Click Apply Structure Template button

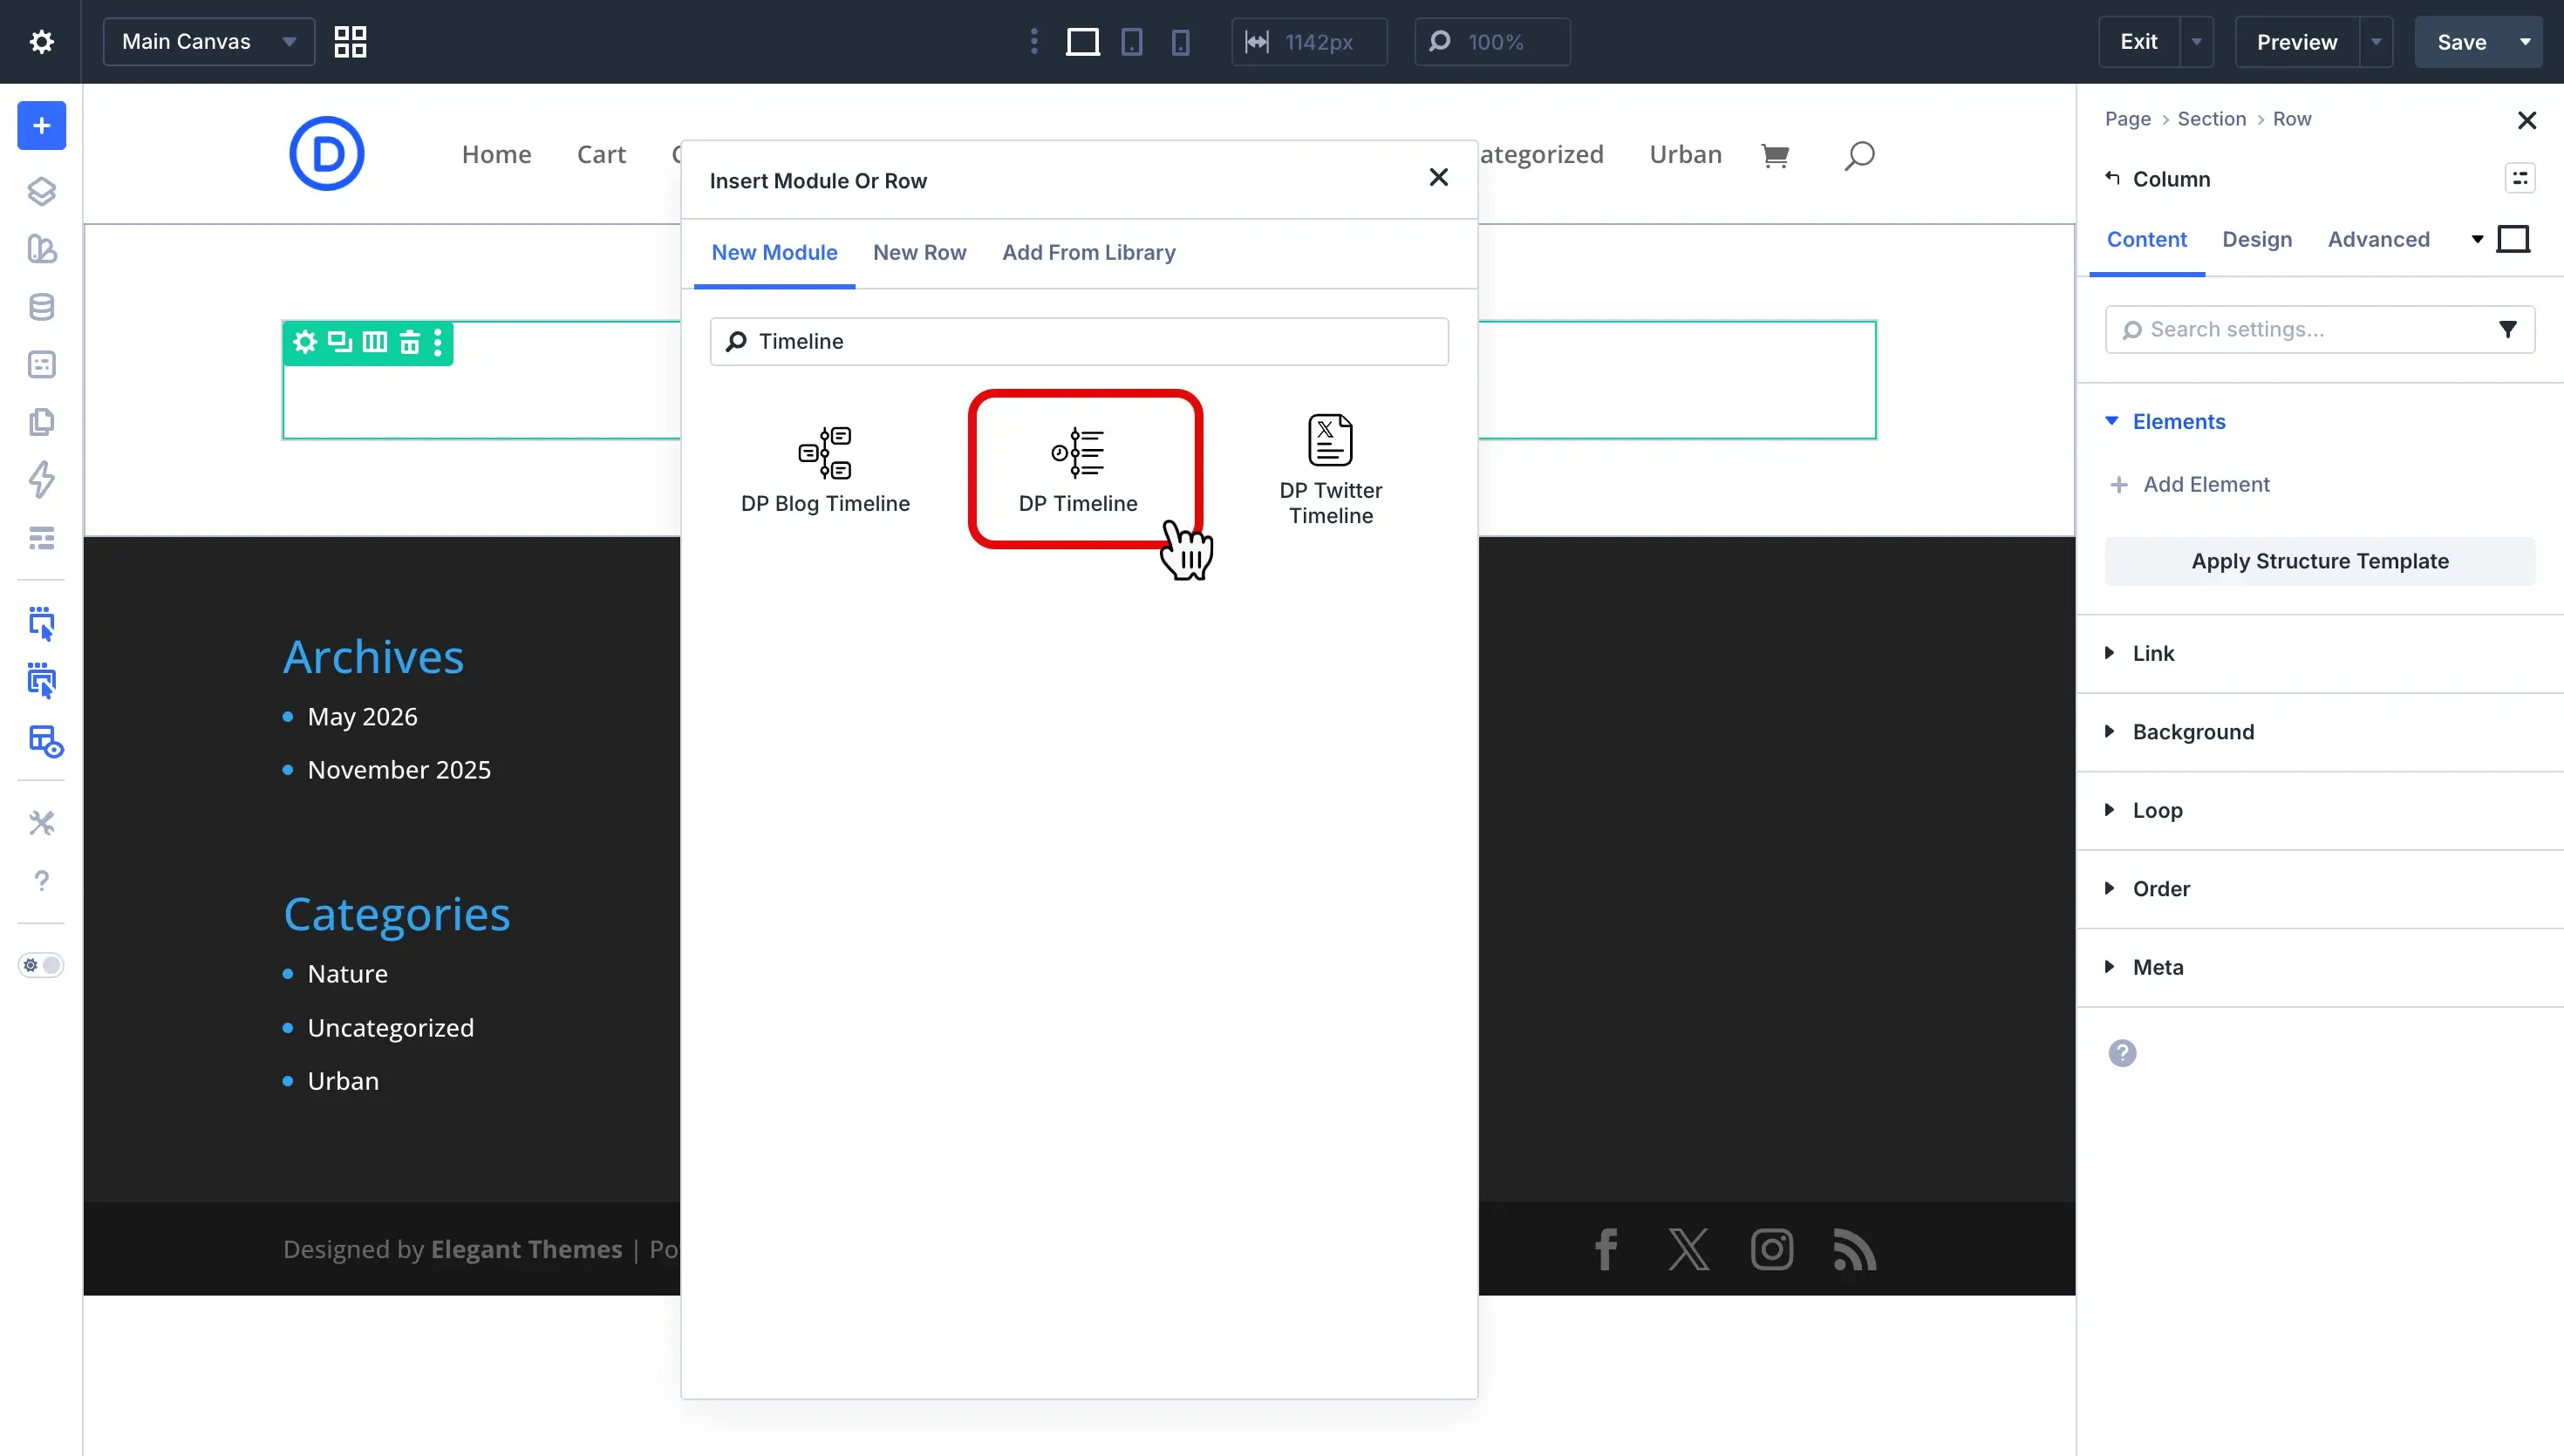point(2320,562)
